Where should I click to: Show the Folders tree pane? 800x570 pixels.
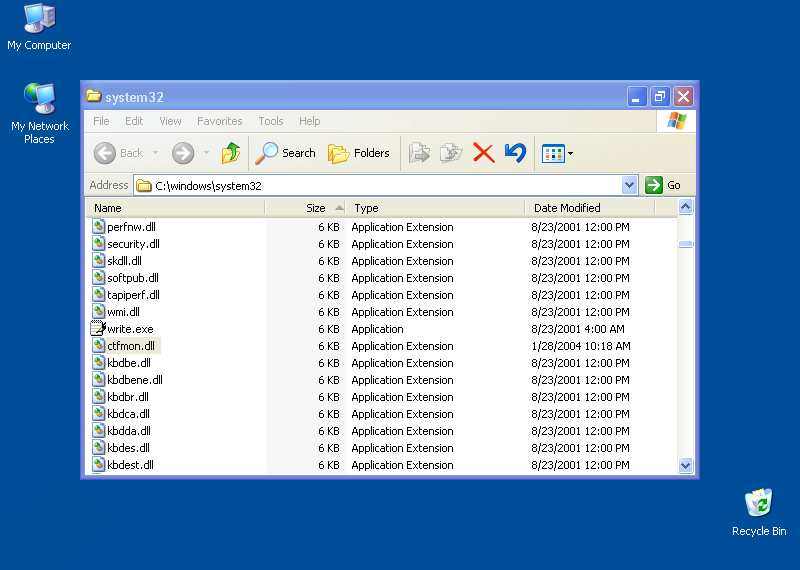click(358, 153)
